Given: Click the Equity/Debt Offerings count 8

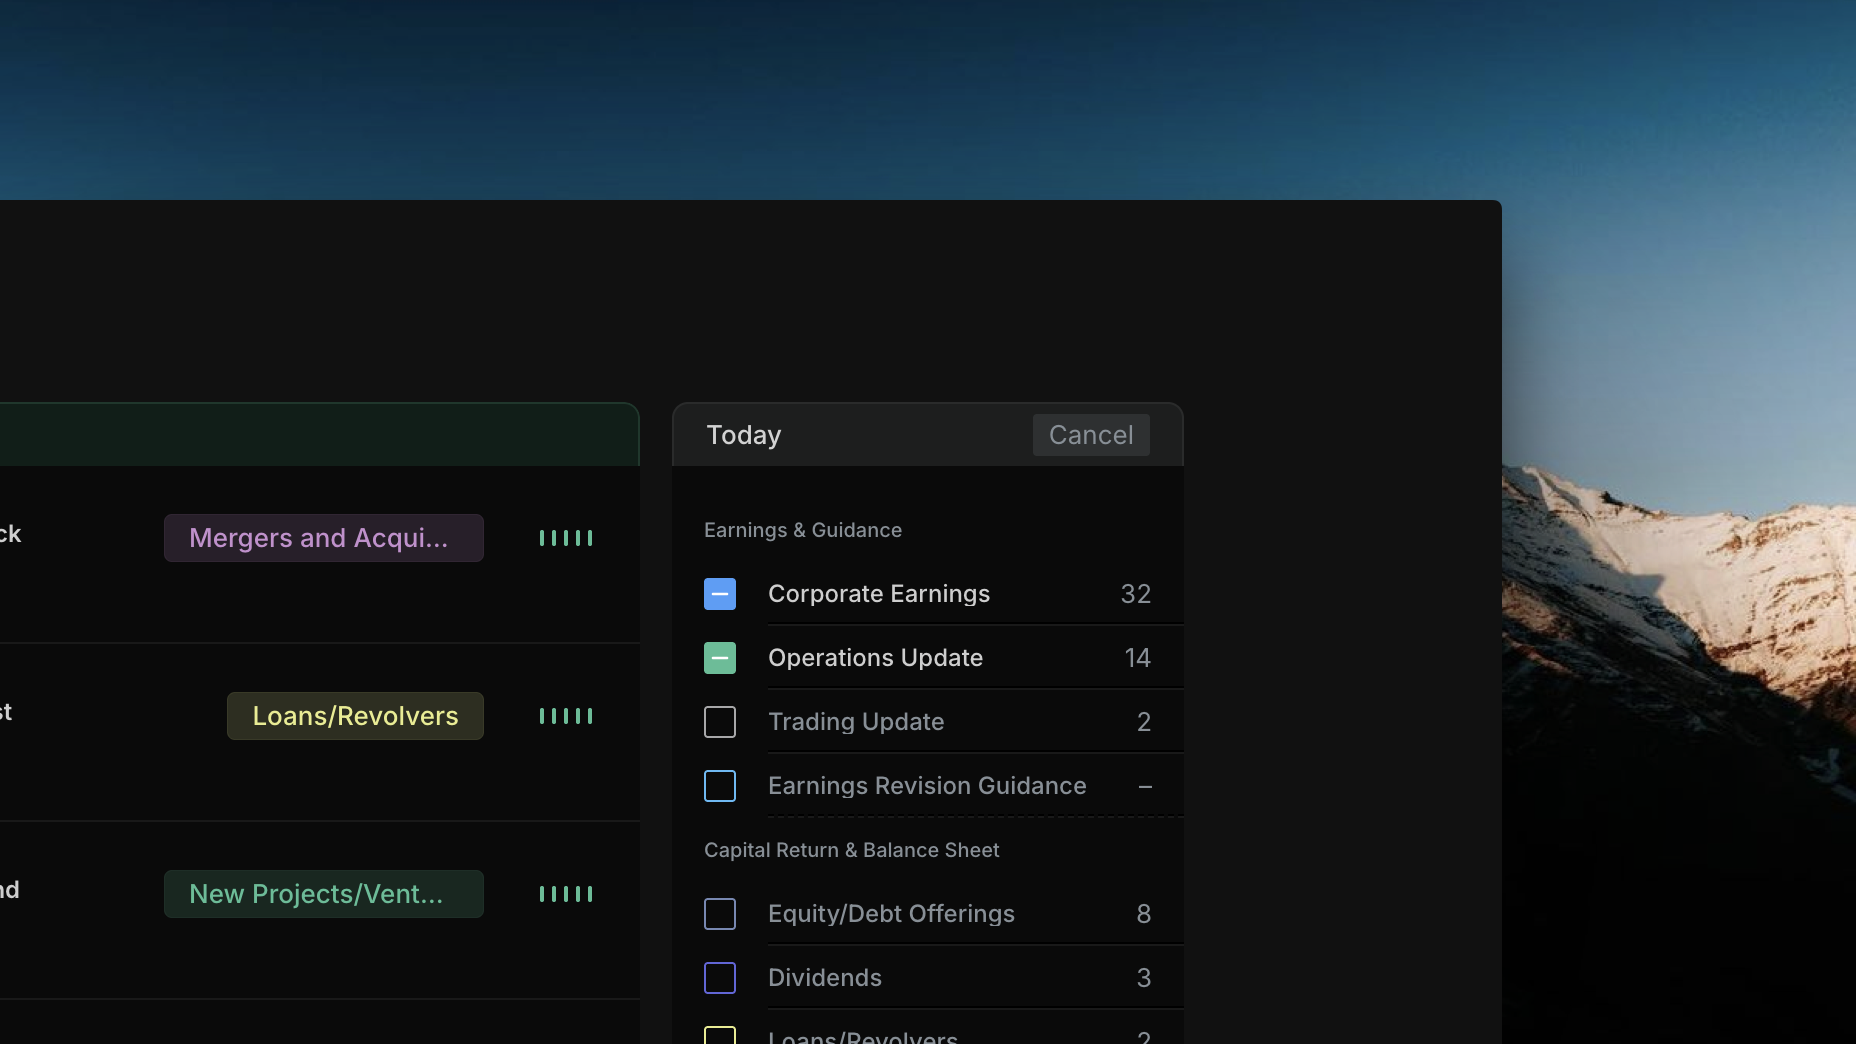Looking at the screenshot, I should click(1144, 914).
